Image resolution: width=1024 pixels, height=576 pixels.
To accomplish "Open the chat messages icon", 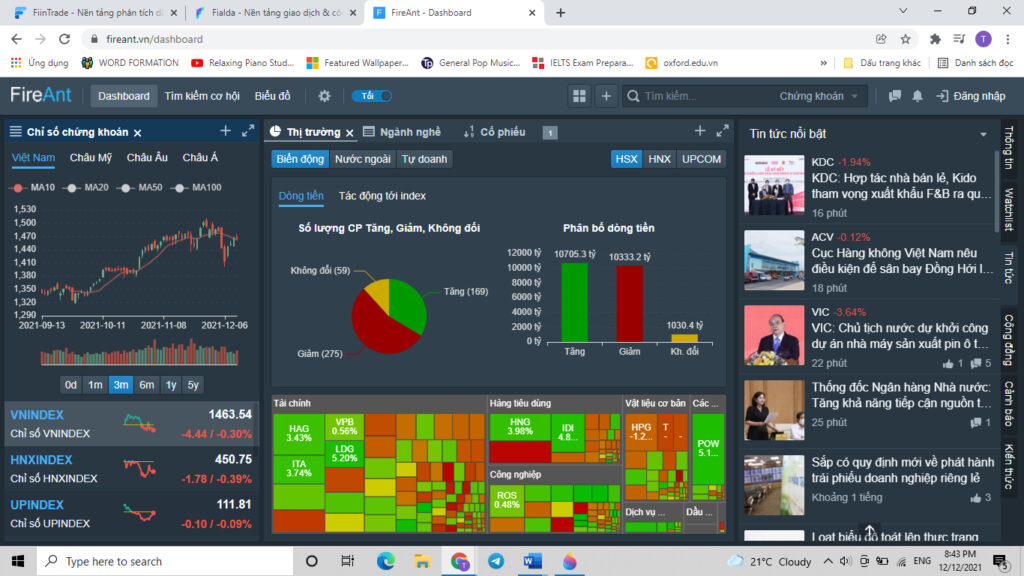I will coord(895,96).
